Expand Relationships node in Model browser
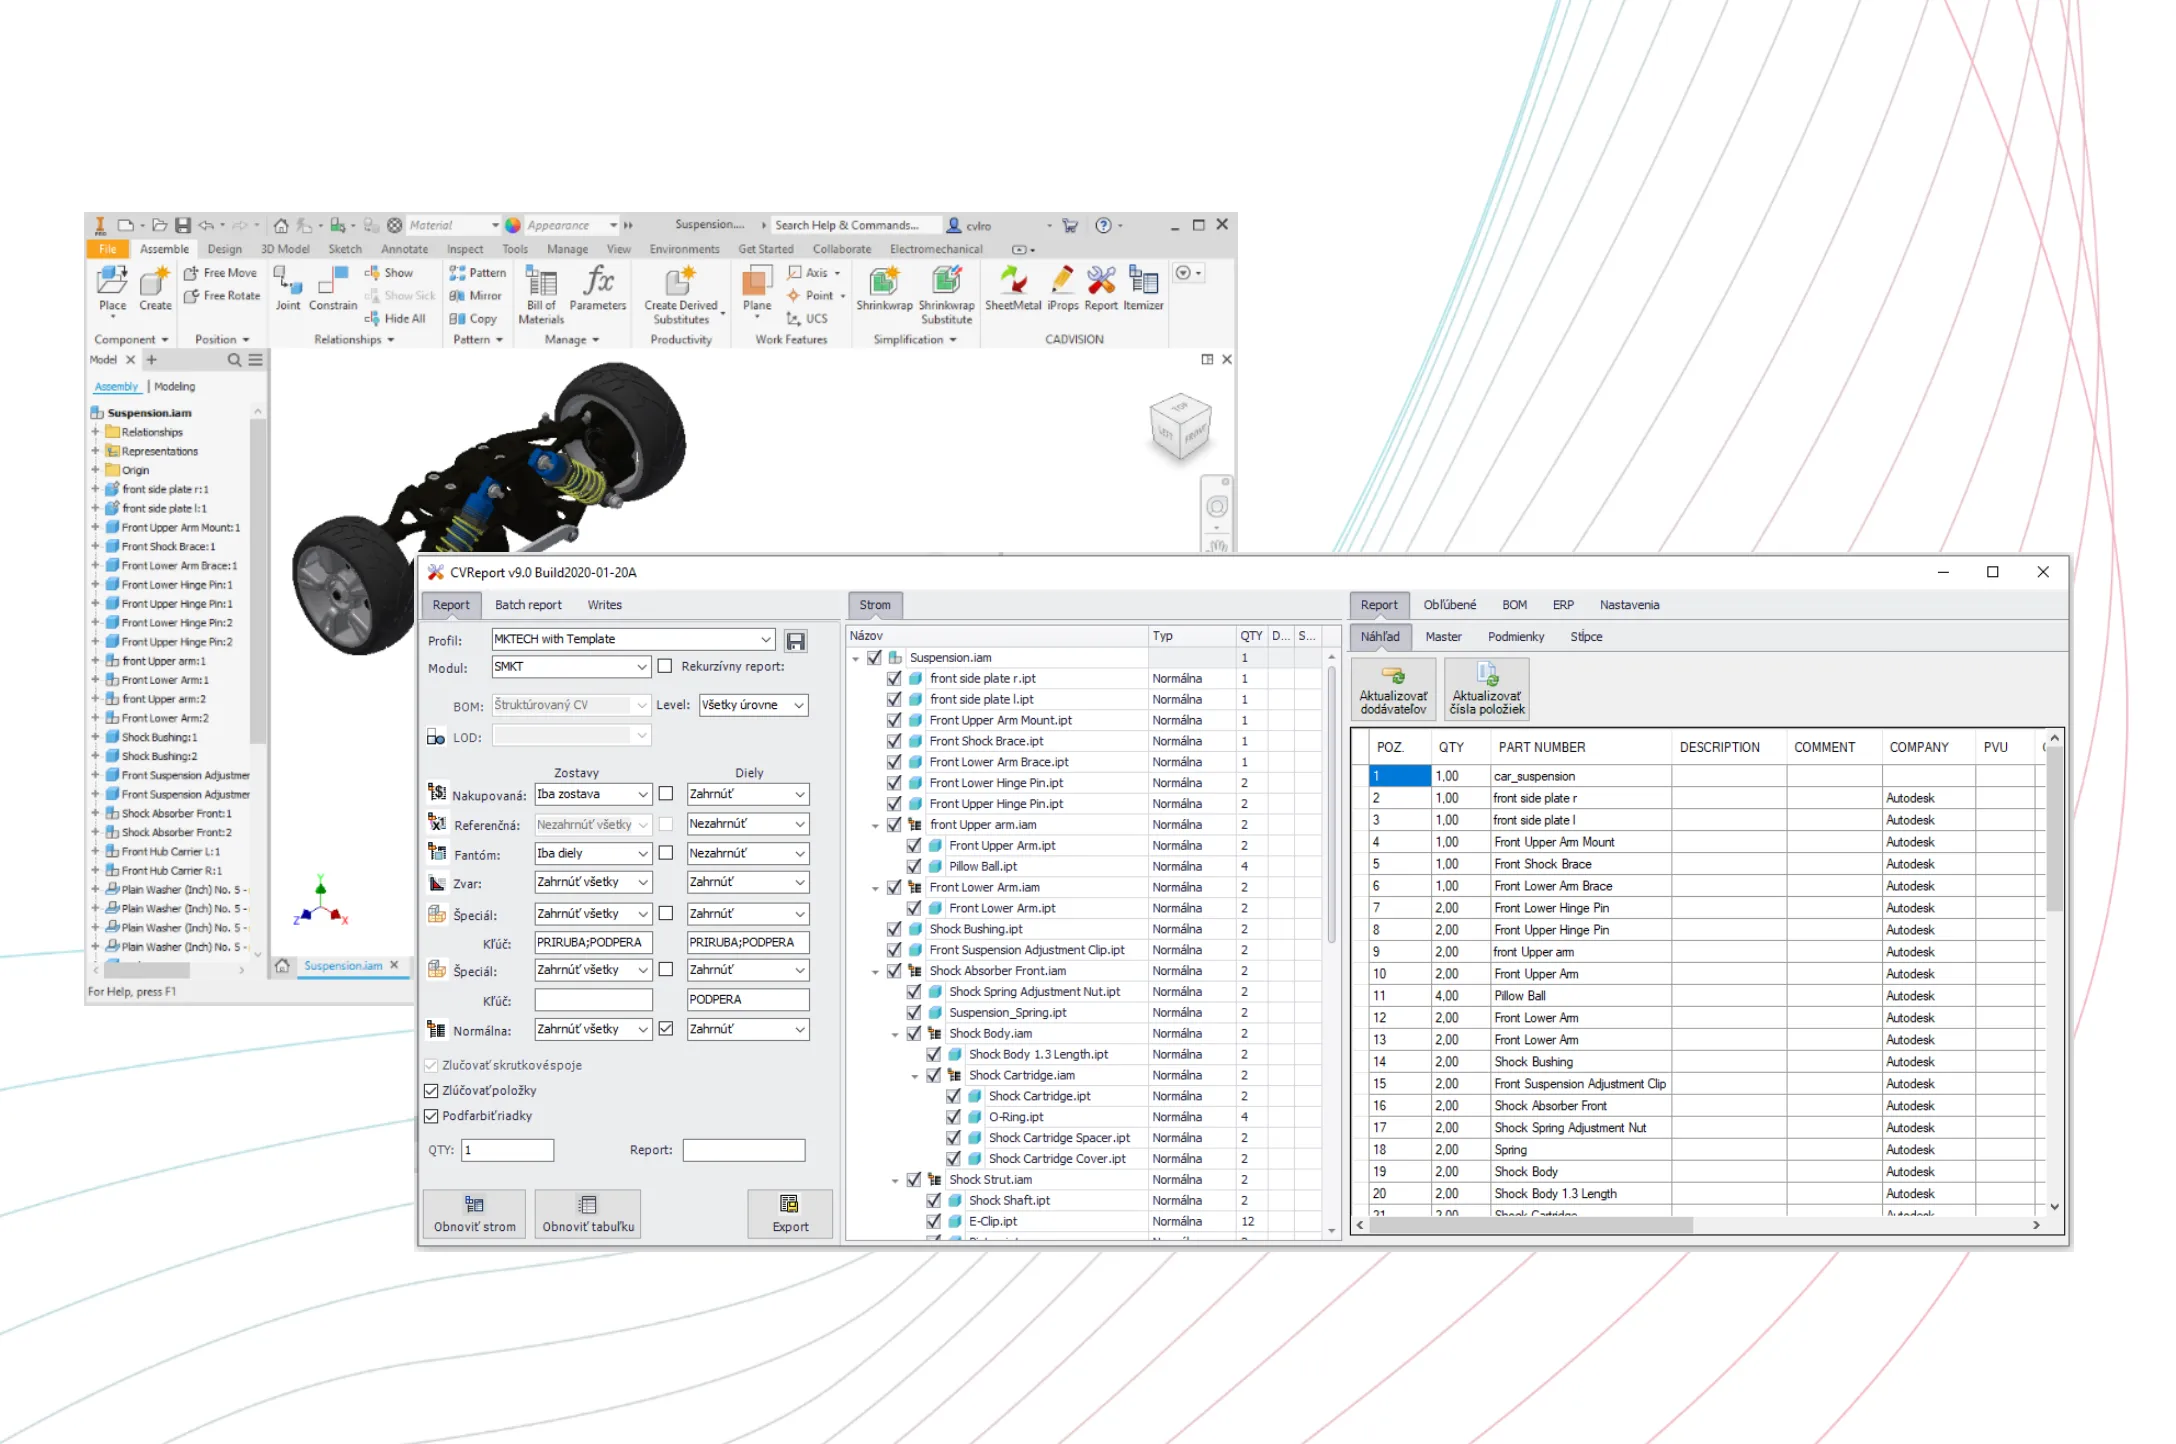Screen dimensions: 2176x1444 (x=96, y=432)
